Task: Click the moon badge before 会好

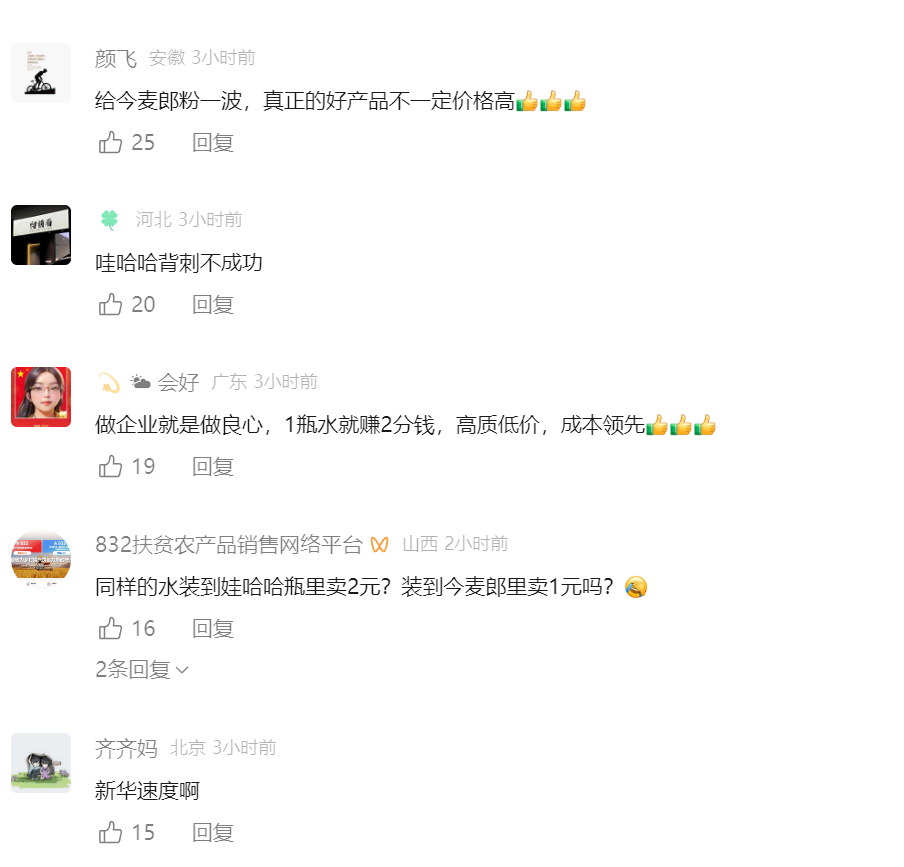Action: click(x=109, y=383)
